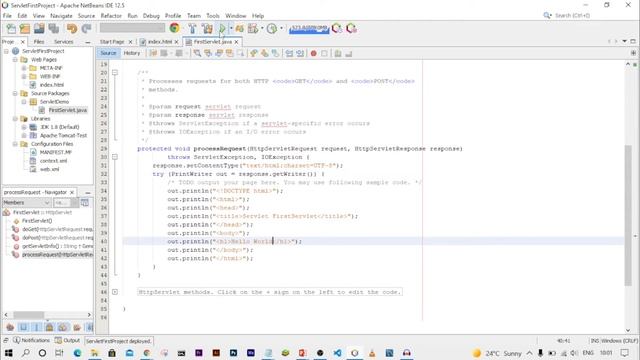The width and height of the screenshot is (640, 360).
Task: Click the Redo toolbar icon
Action: (86, 29)
